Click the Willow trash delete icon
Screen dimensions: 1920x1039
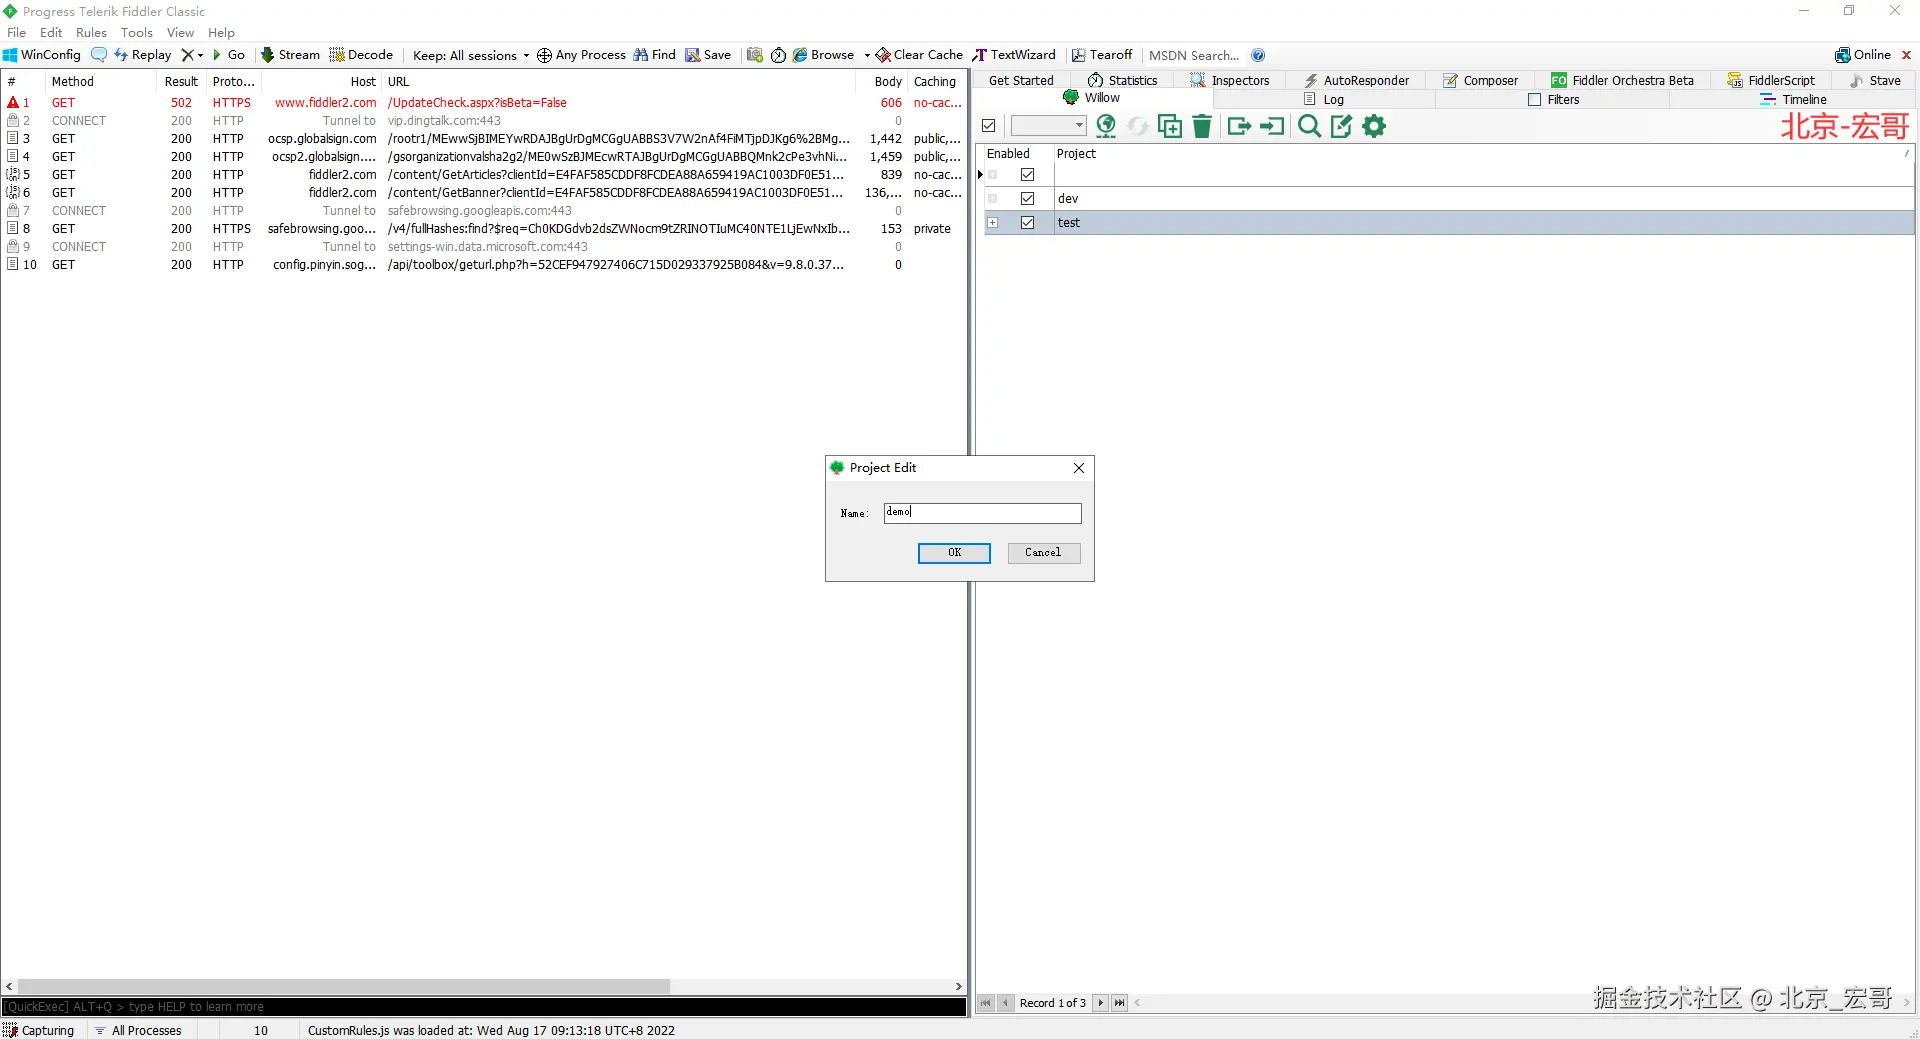[x=1202, y=126]
